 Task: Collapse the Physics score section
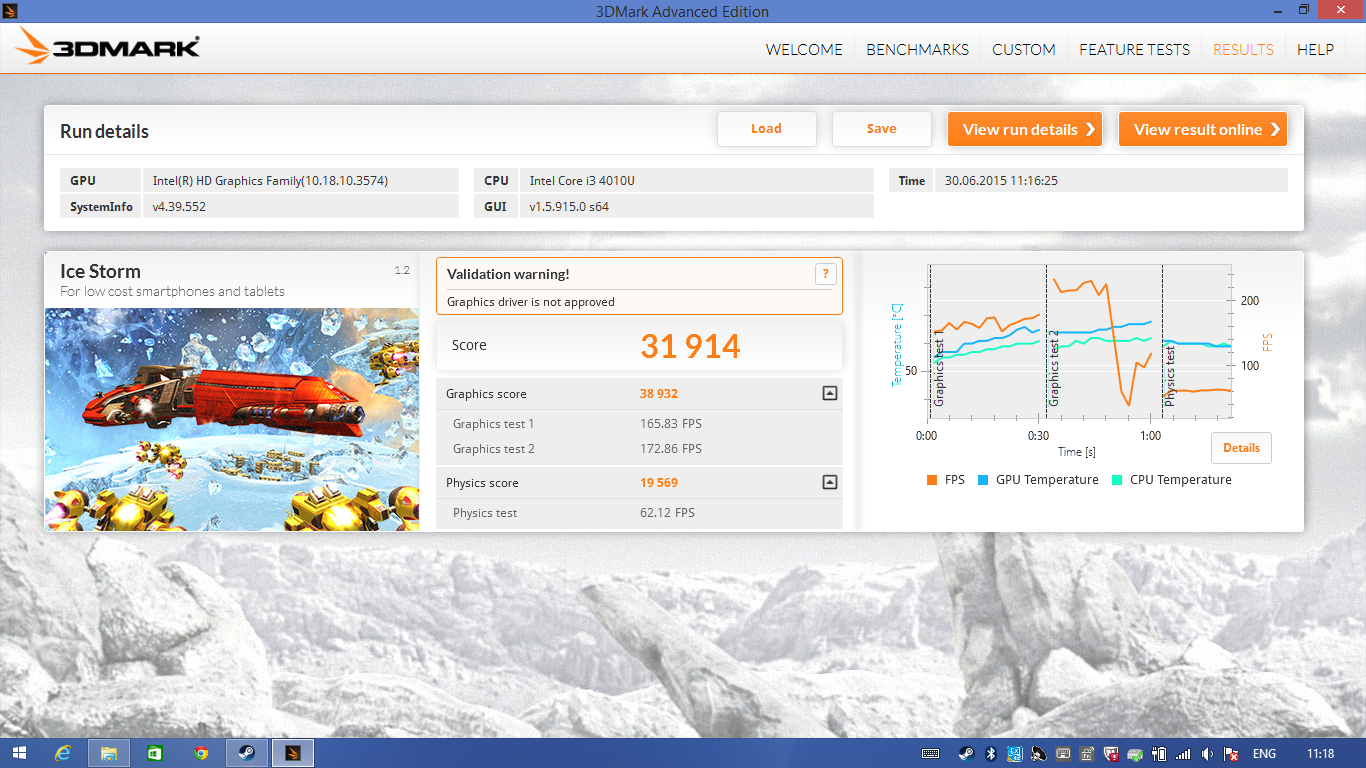[x=829, y=482]
